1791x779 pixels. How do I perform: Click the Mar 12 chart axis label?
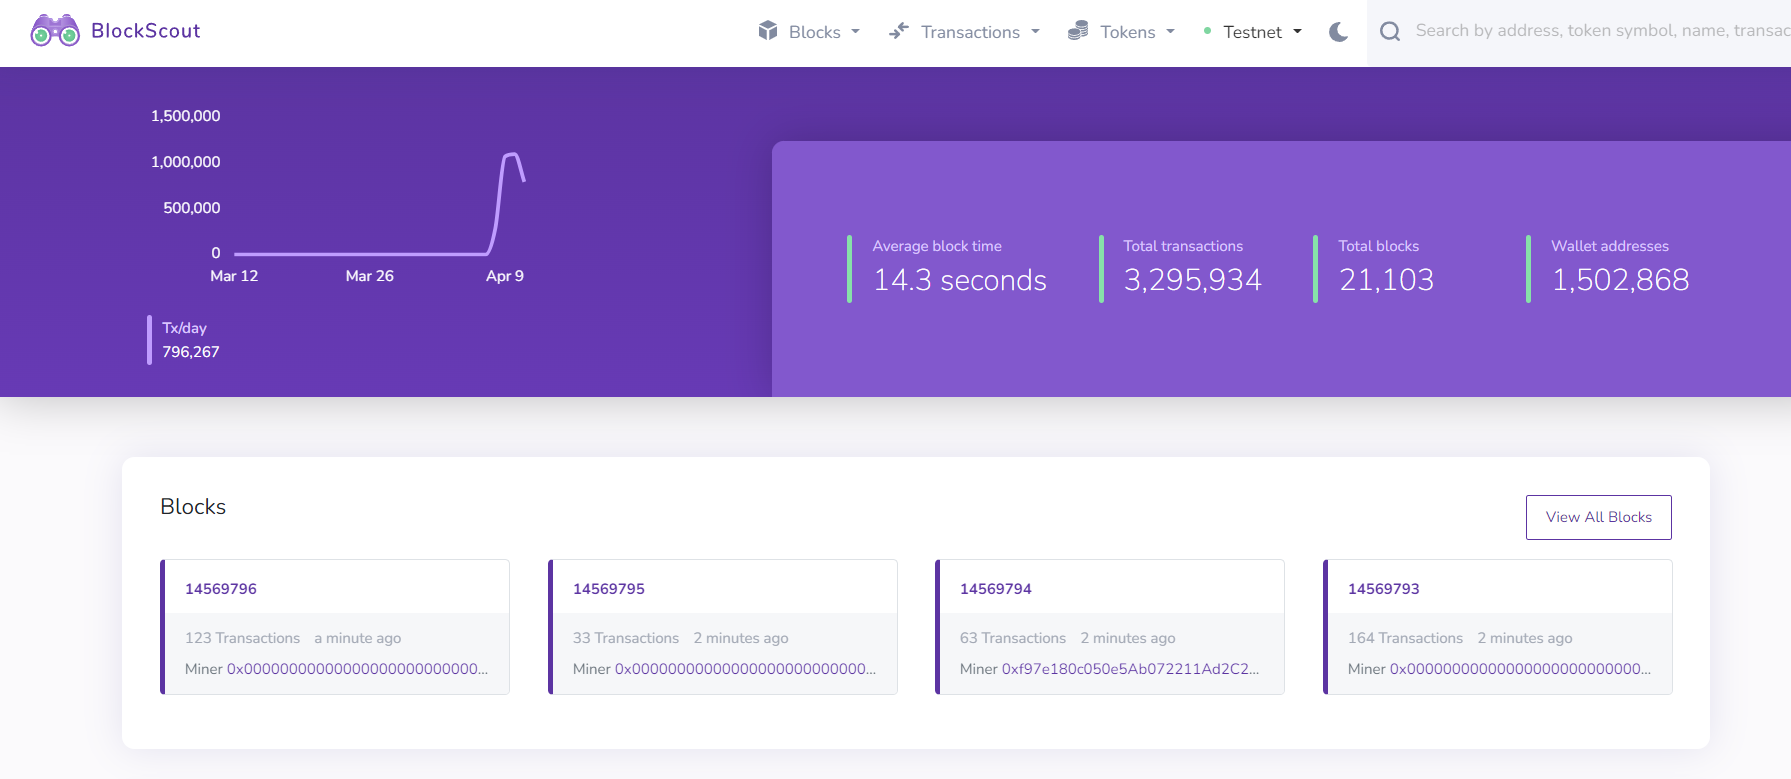click(234, 276)
